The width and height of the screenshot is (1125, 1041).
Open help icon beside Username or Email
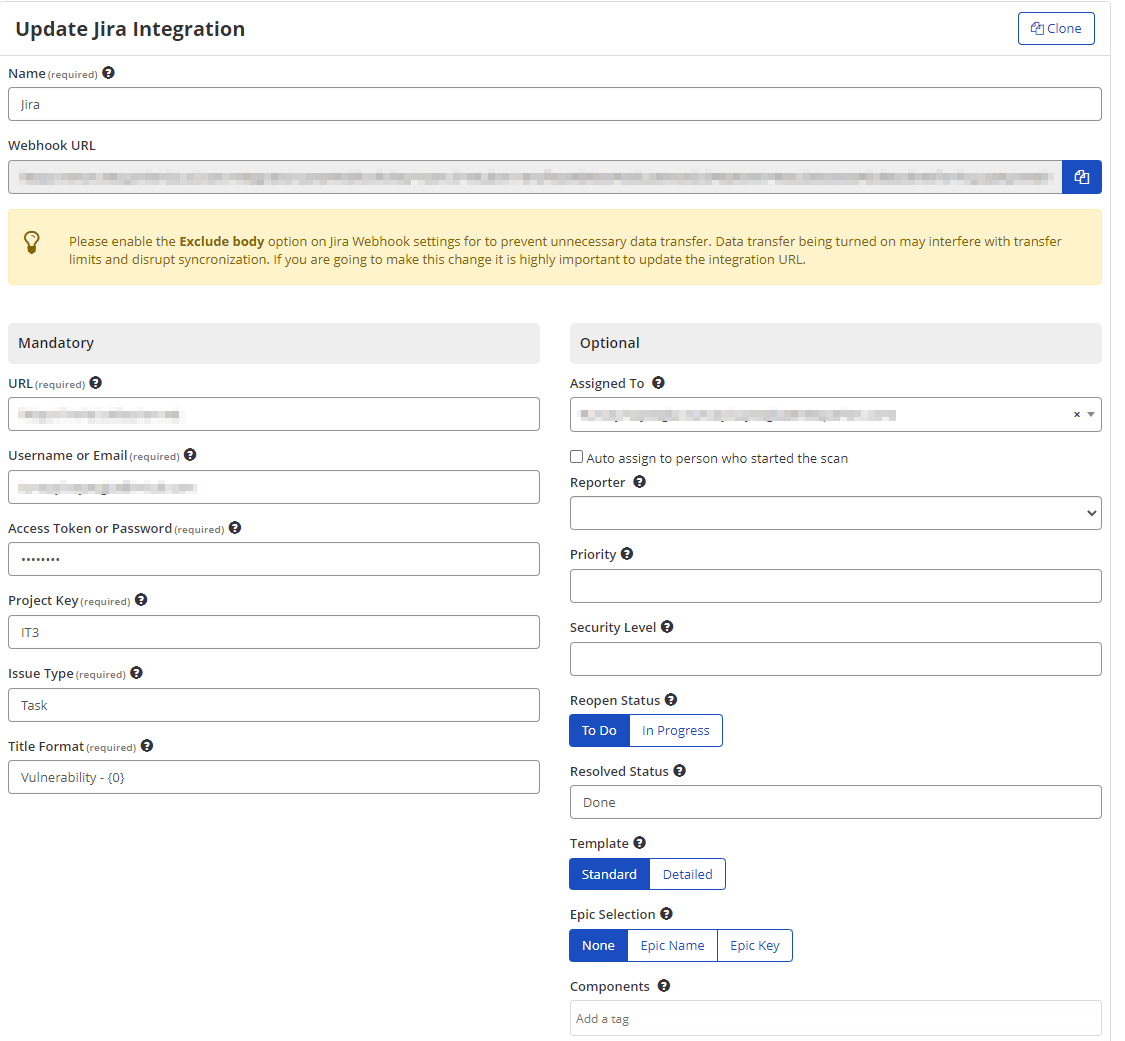pyautogui.click(x=190, y=455)
